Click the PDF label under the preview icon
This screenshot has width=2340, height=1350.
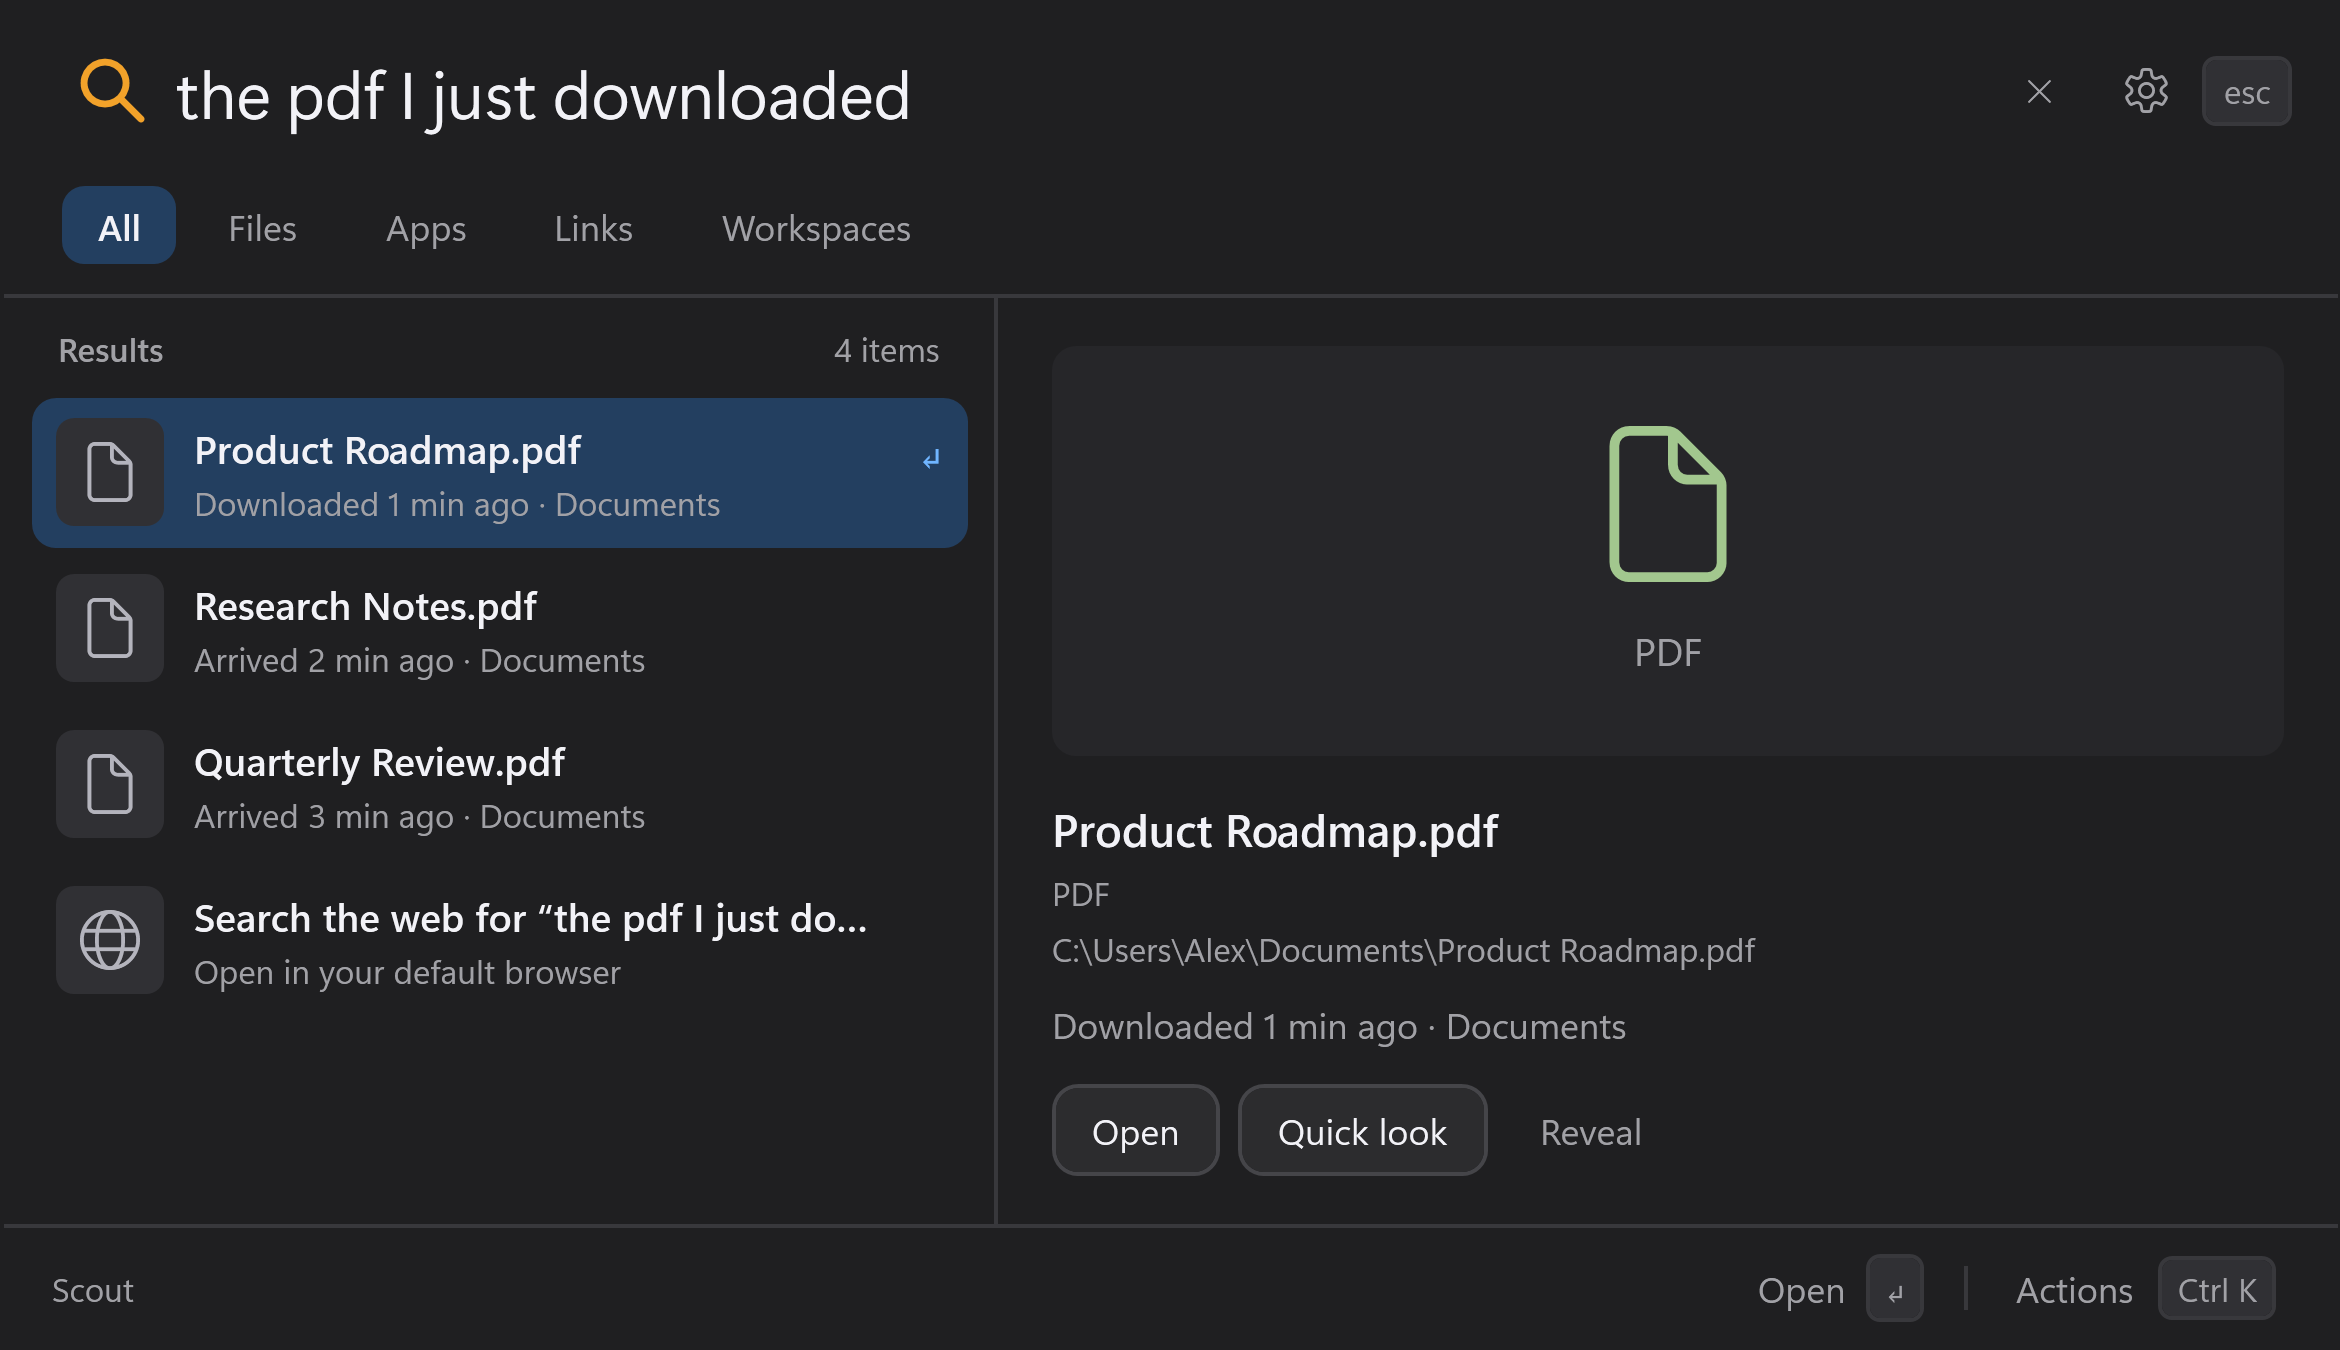point(1667,653)
